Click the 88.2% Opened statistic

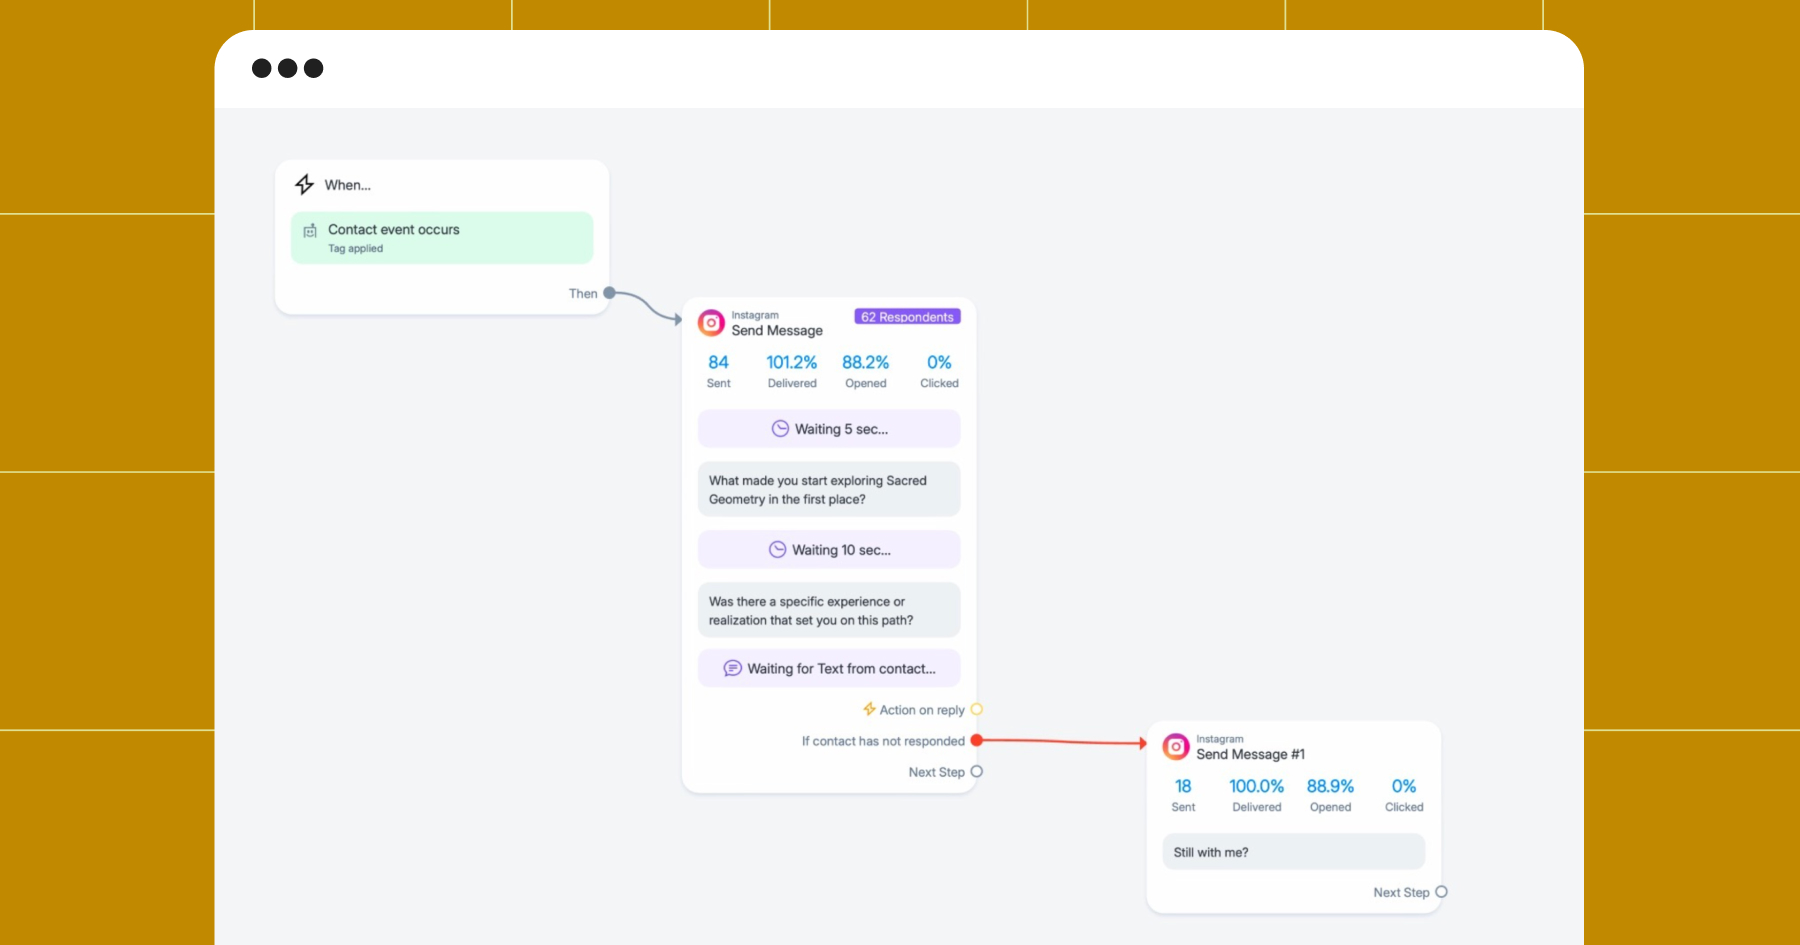click(x=865, y=371)
